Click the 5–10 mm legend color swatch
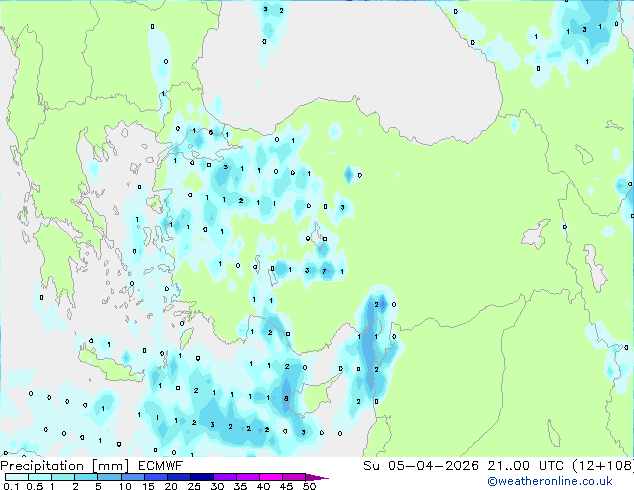This screenshot has width=634, height=490. click(109, 477)
